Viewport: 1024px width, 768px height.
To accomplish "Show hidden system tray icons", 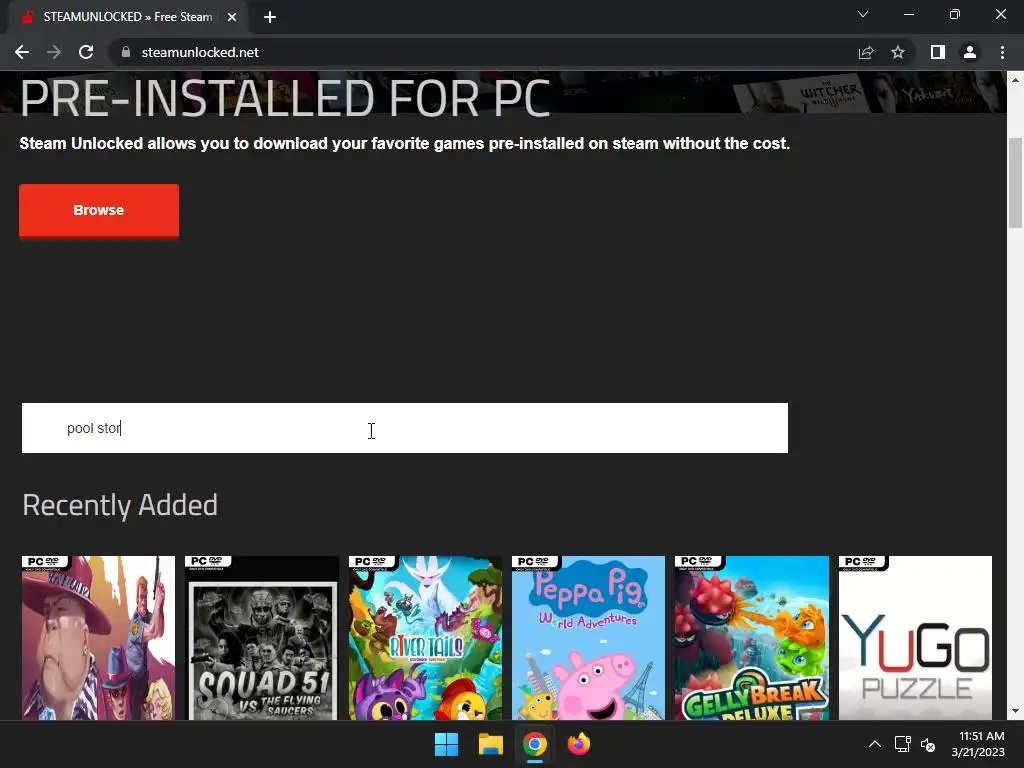I will pyautogui.click(x=875, y=744).
